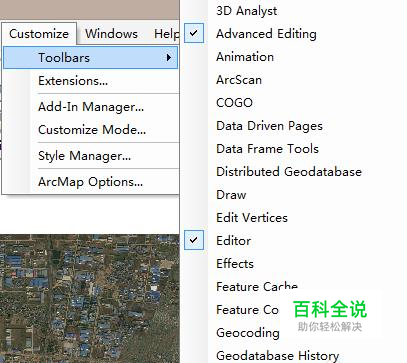Show the Data Frame Tools toolbar

[x=267, y=149]
